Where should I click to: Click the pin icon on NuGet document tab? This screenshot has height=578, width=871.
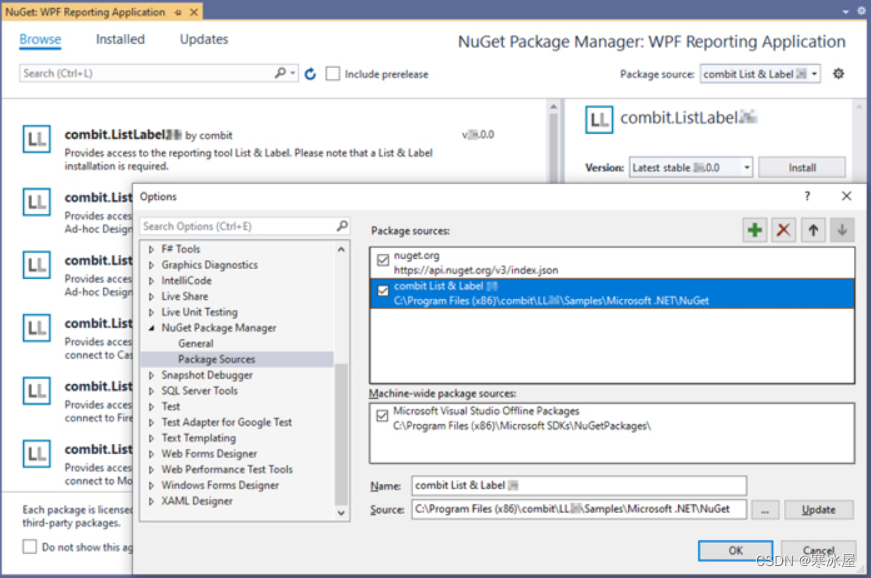point(178,12)
